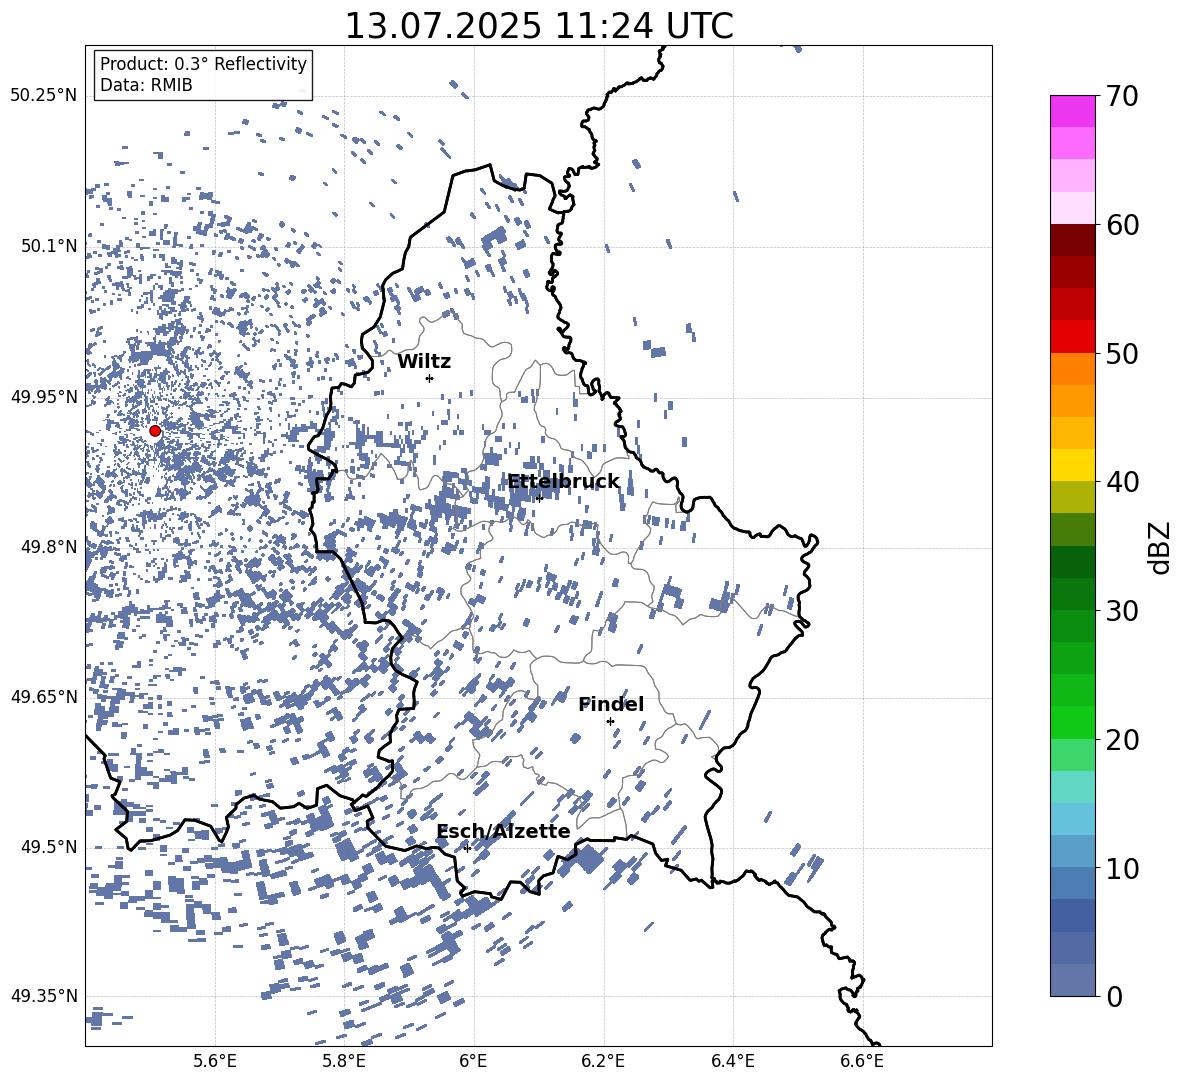The image size is (1184, 1081).
Task: Click the Wiltz station cross marker
Action: tap(429, 378)
